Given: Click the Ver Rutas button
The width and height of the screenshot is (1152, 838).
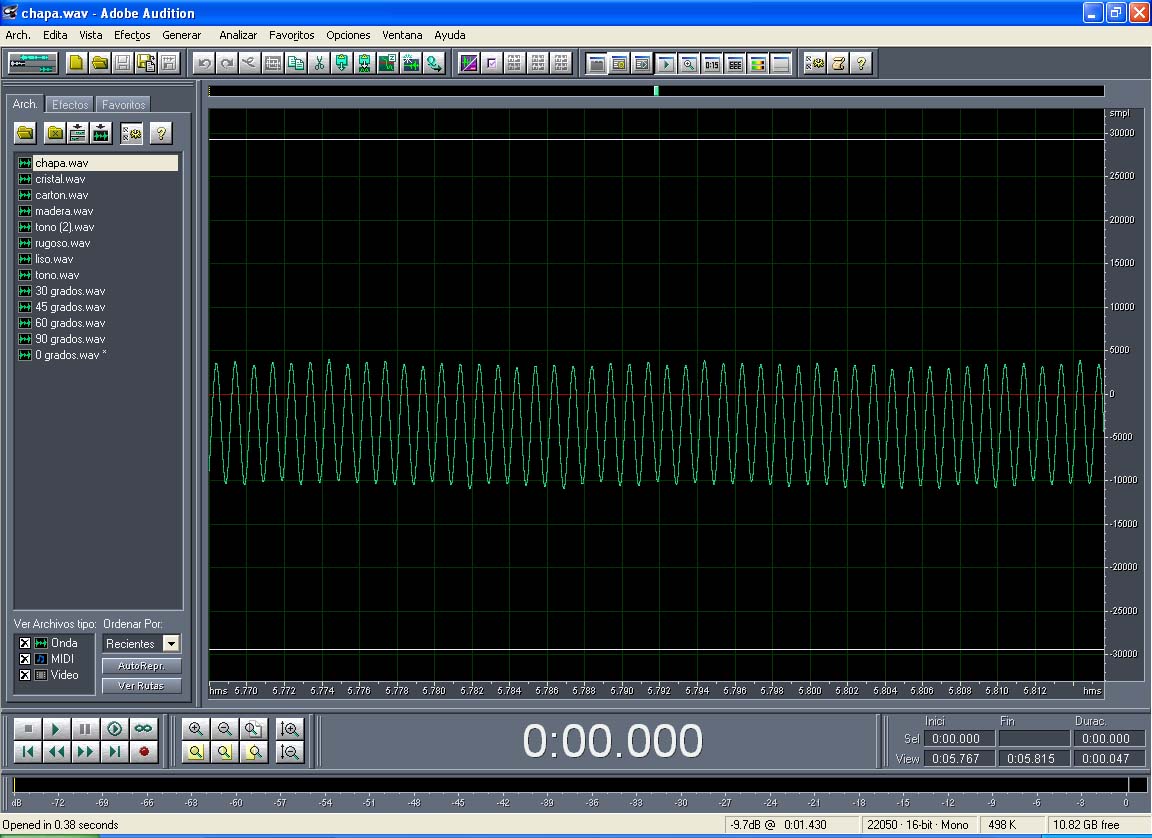Looking at the screenshot, I should tap(141, 685).
